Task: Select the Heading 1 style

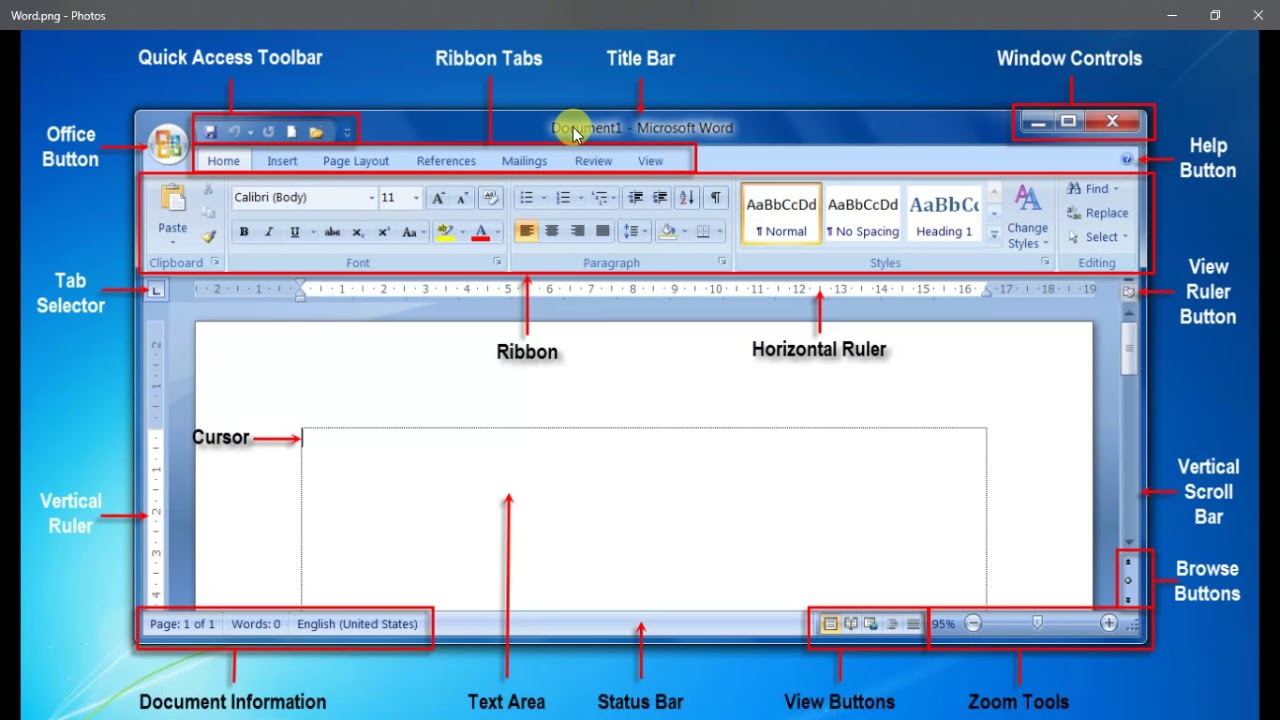Action: tap(943, 213)
